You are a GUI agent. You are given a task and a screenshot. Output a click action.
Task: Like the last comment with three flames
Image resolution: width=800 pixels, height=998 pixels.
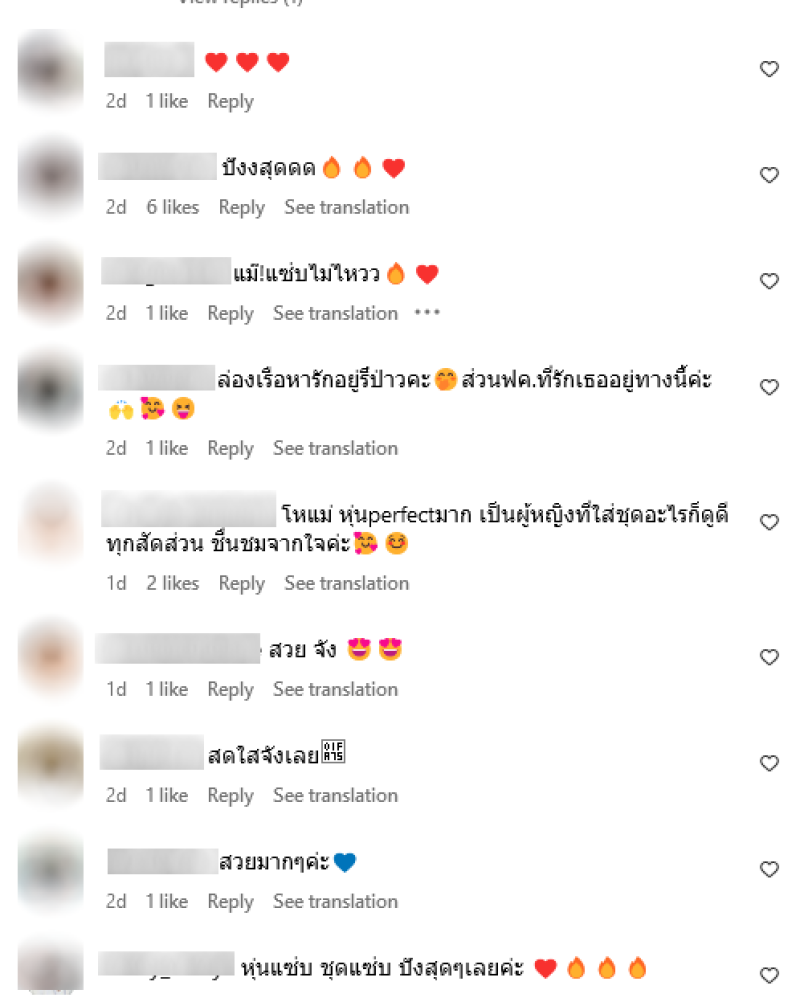point(769,975)
